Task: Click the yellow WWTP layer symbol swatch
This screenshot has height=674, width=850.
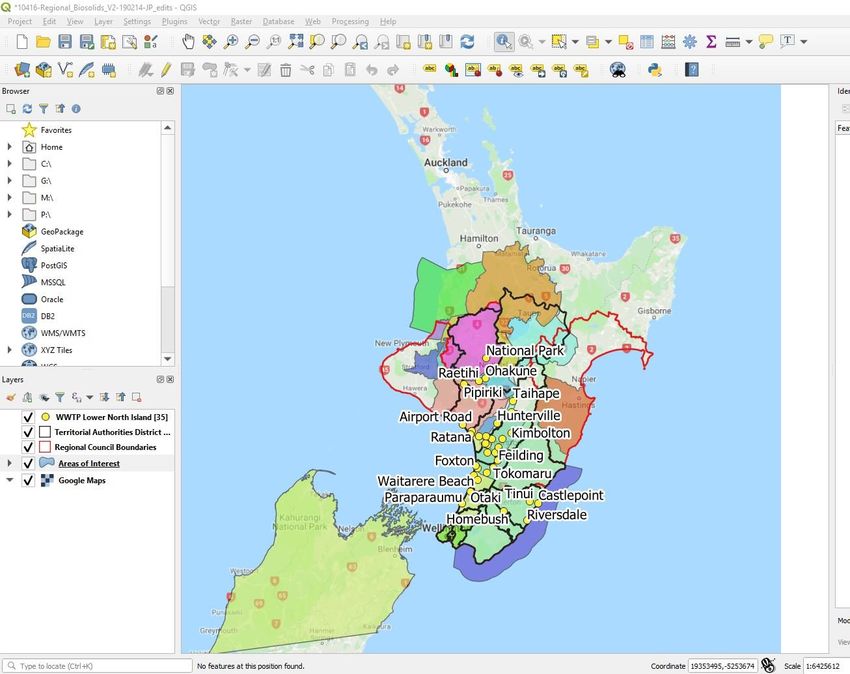Action: tap(46, 417)
